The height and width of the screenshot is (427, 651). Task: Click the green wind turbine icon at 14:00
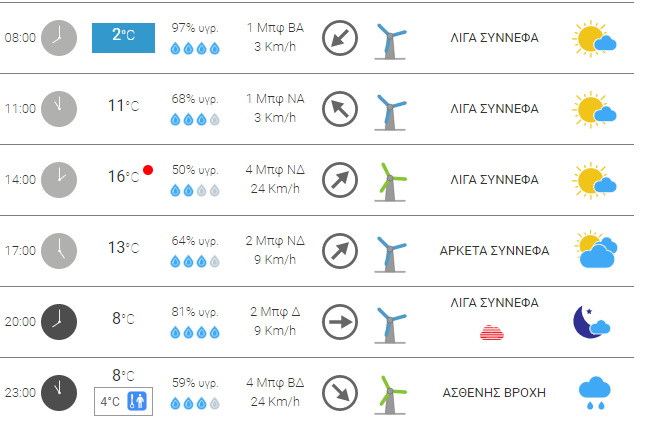tap(390, 180)
